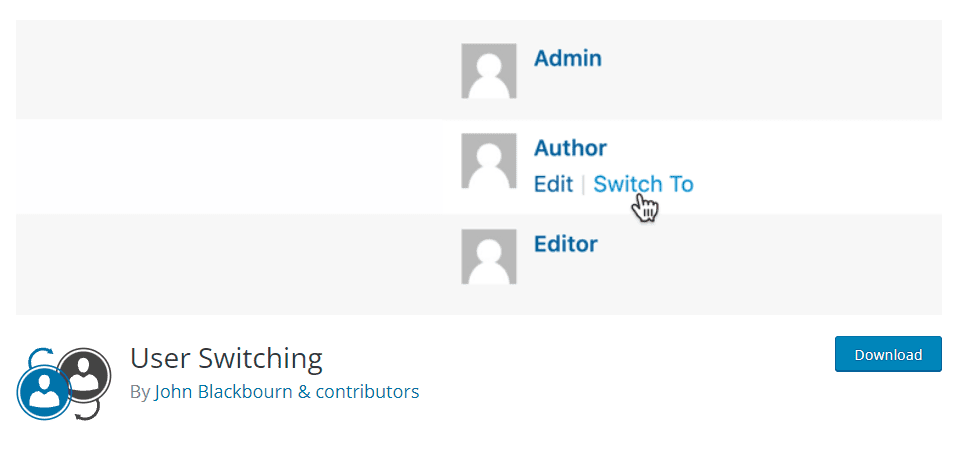Open John Blackbourn & contributors link
The height and width of the screenshot is (450, 960).
(x=286, y=391)
